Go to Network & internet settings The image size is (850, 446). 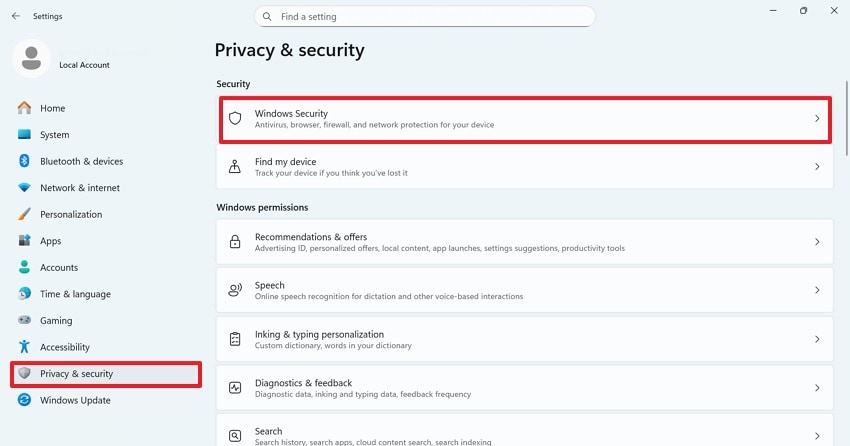point(79,188)
